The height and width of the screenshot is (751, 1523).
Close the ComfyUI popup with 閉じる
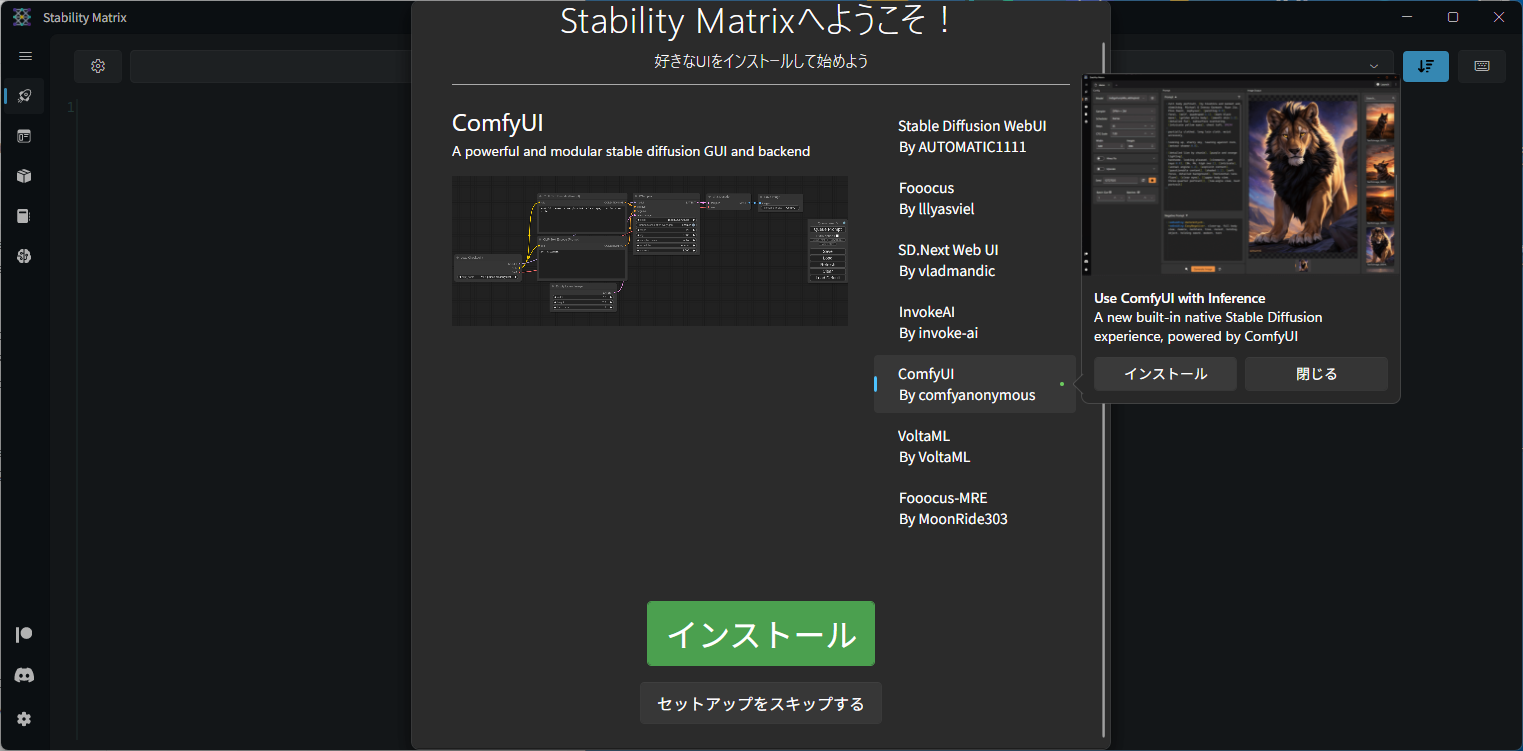tap(1316, 373)
